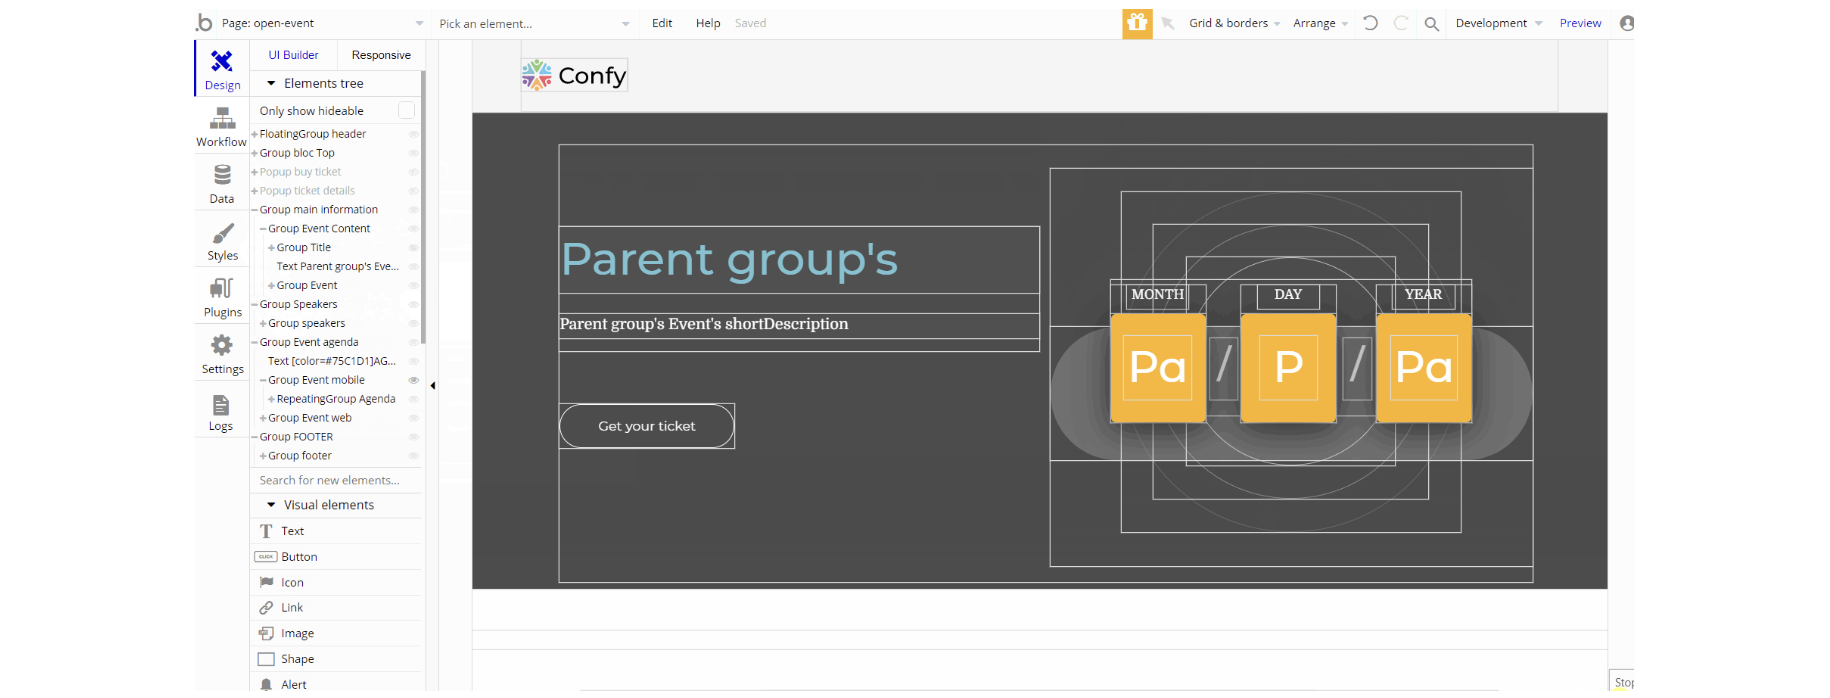Expand the Popup buy ticket tree item
This screenshot has width=1830, height=698.
point(255,172)
